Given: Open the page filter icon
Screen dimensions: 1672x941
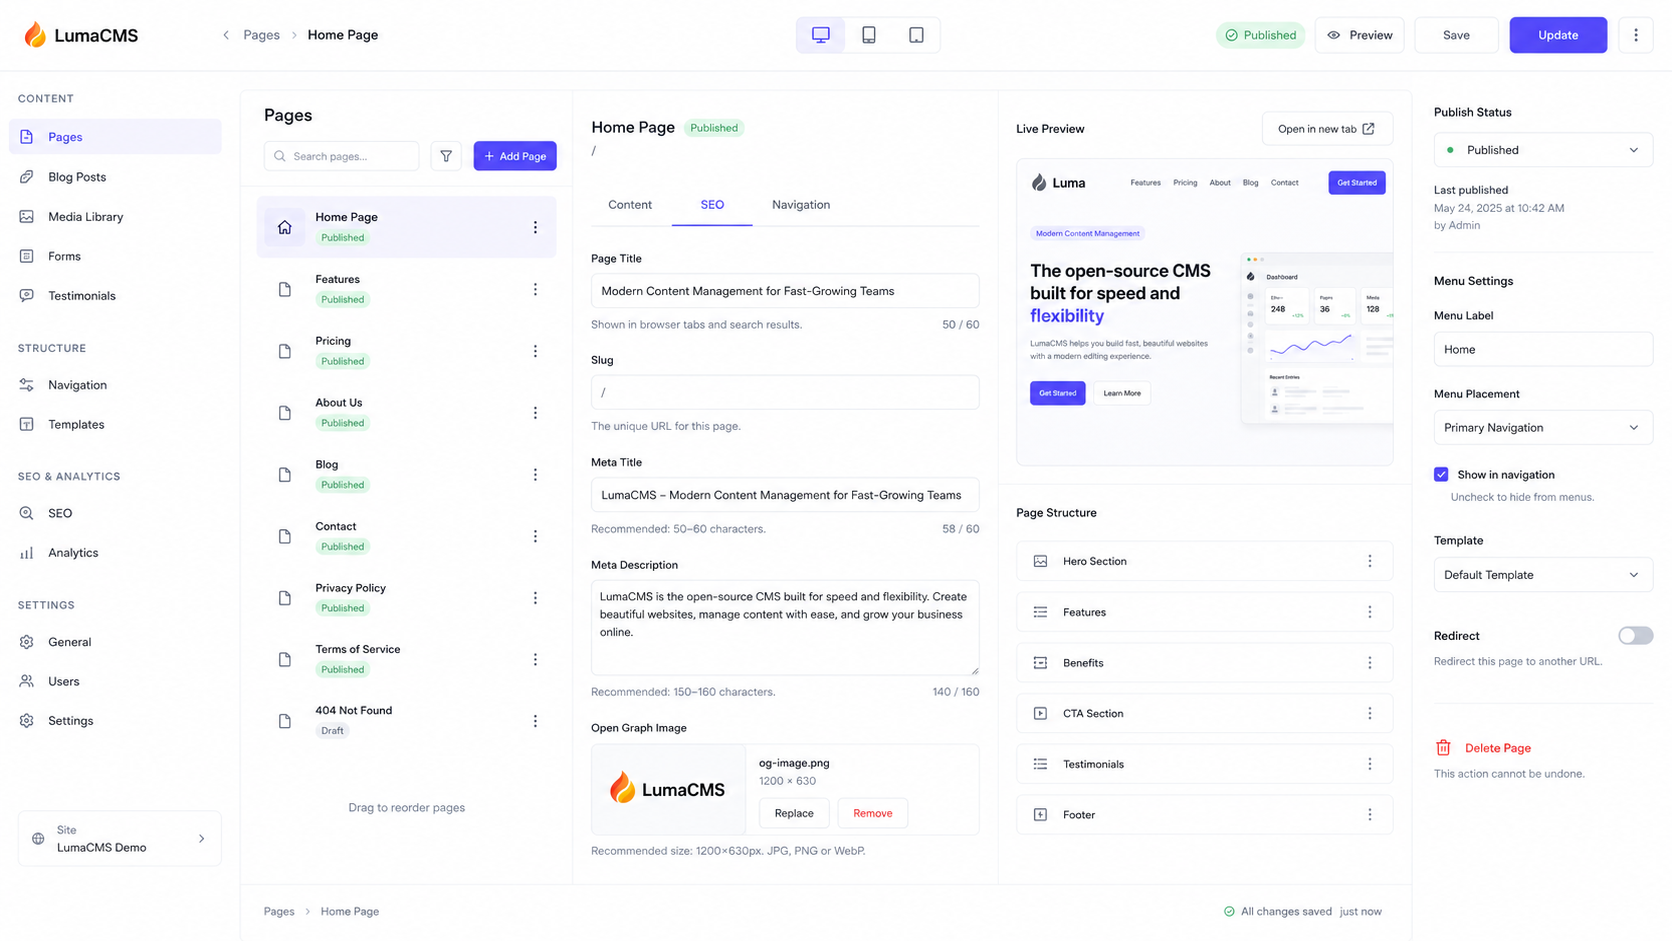Looking at the screenshot, I should [x=446, y=156].
